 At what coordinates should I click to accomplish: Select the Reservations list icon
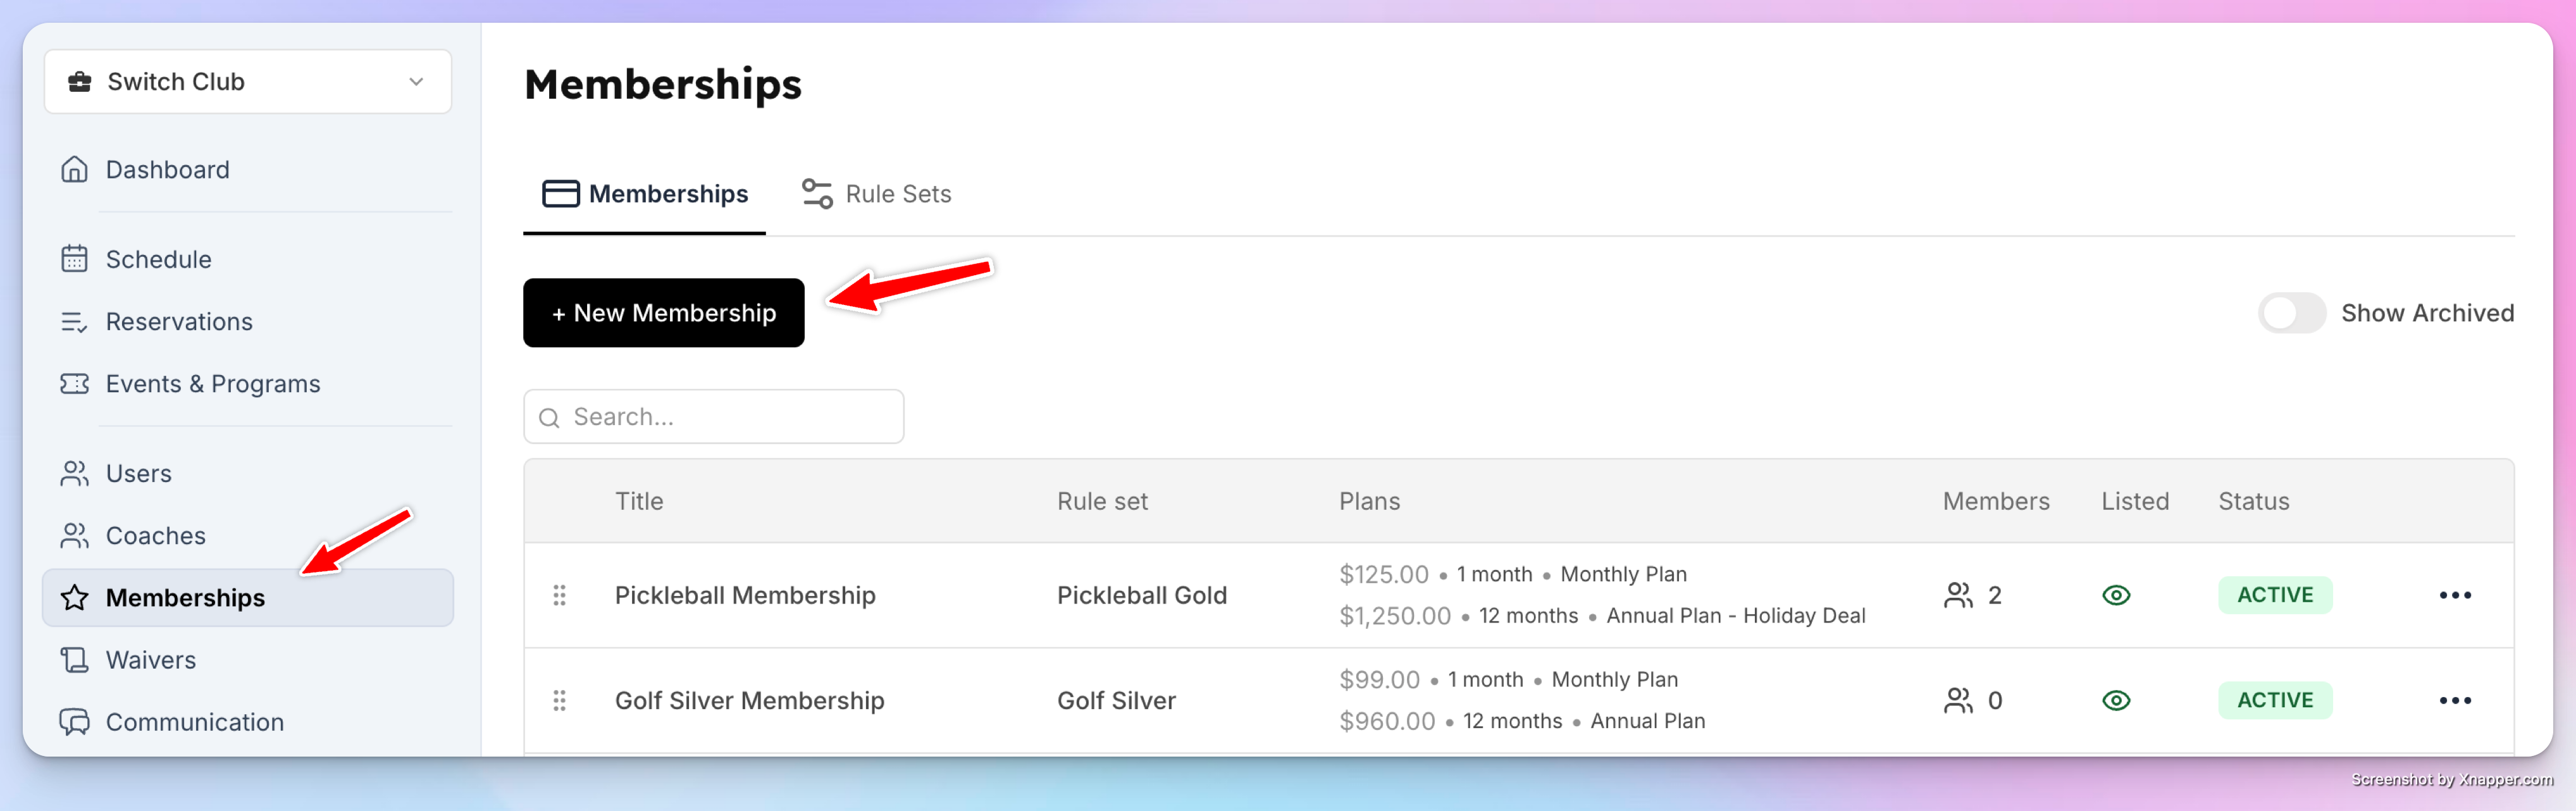pyautogui.click(x=74, y=322)
